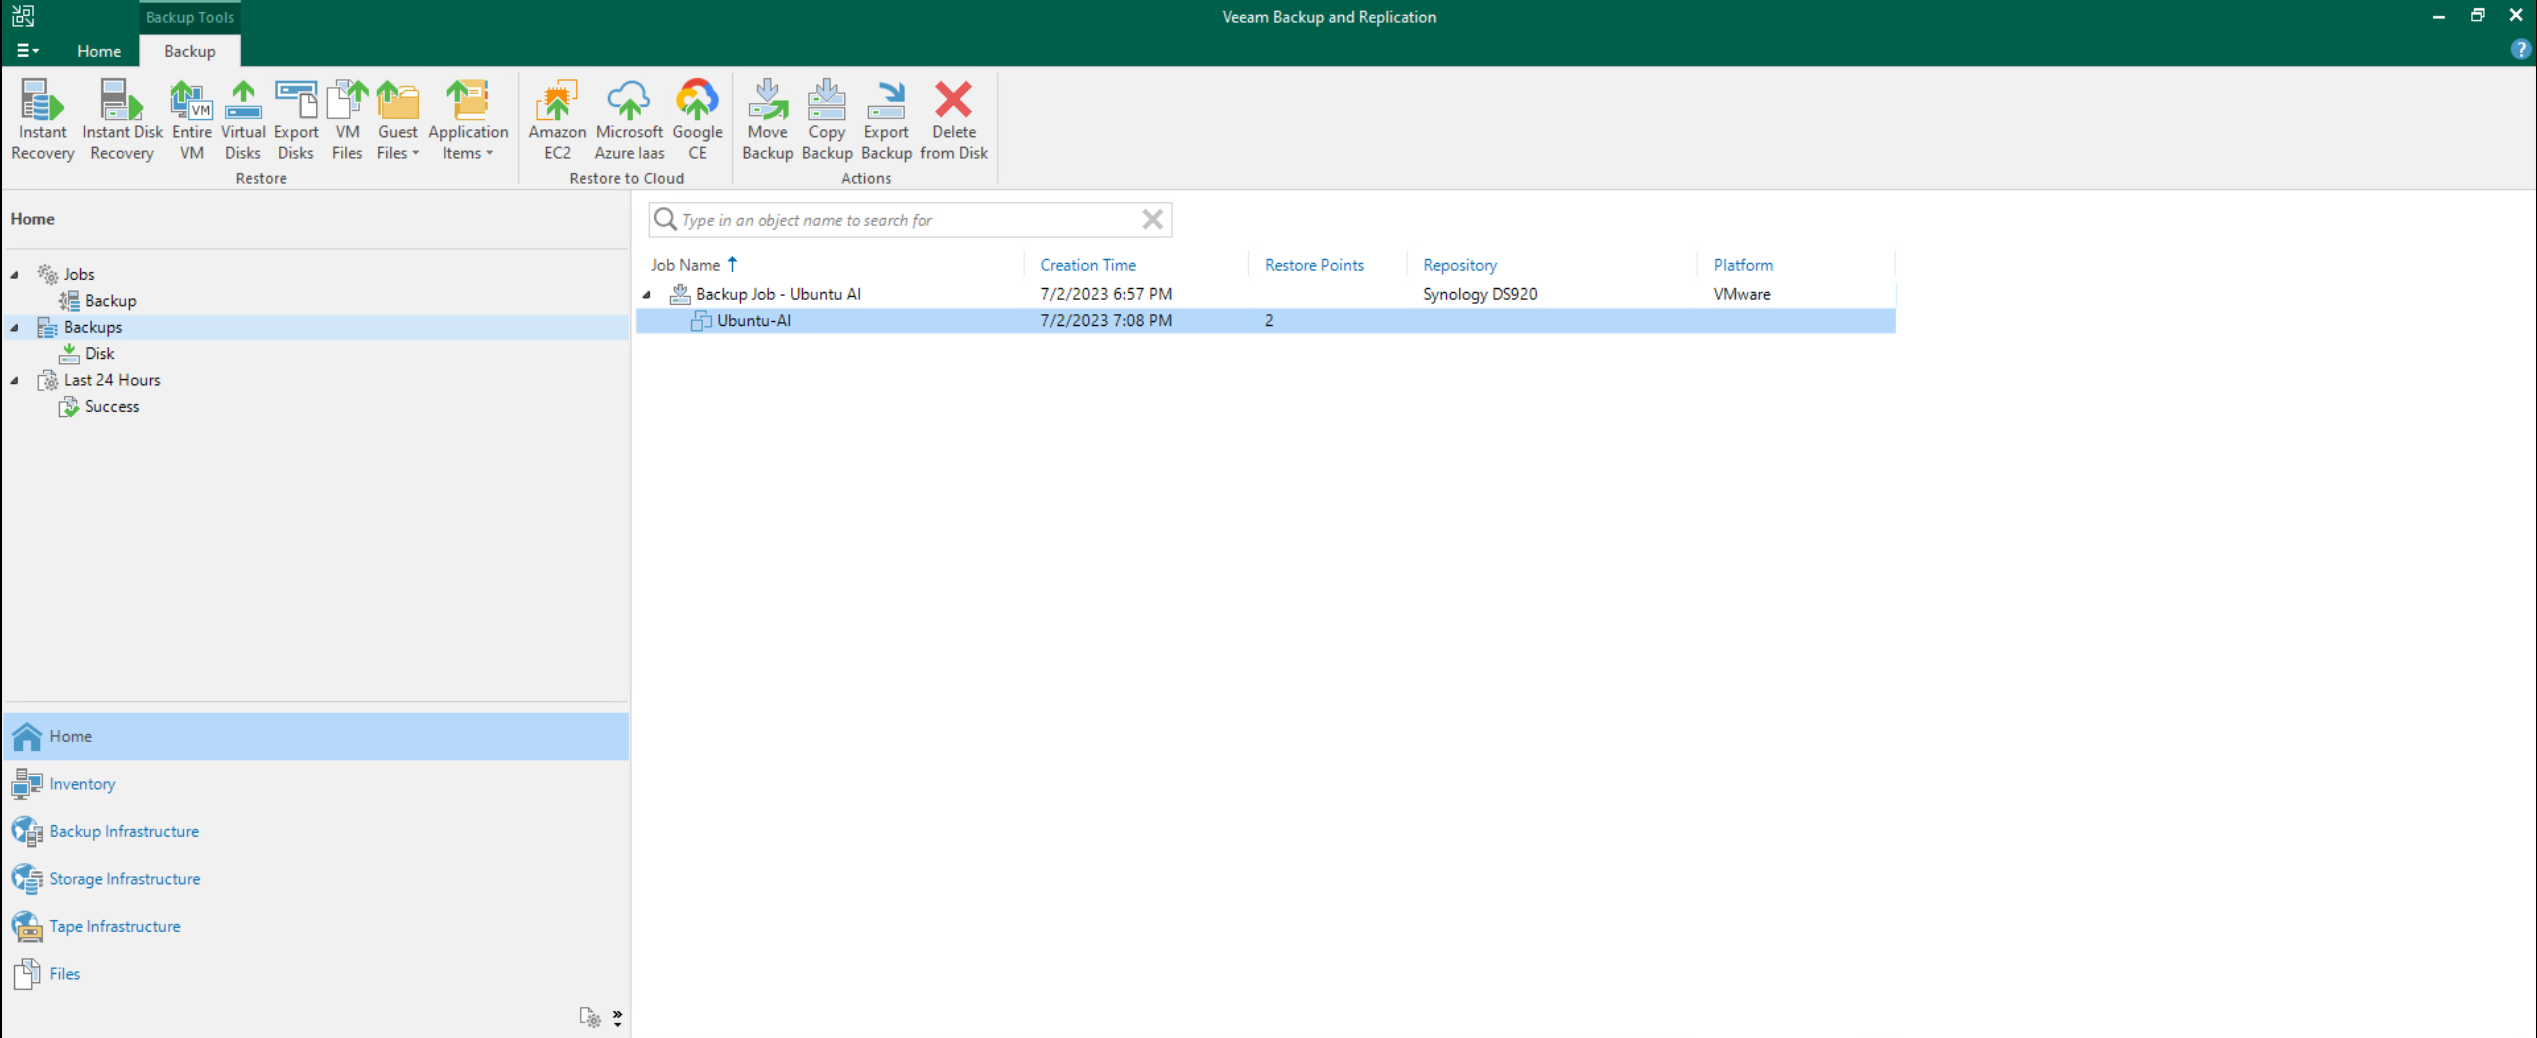
Task: Collapse the Backups tree node
Action: coord(15,327)
